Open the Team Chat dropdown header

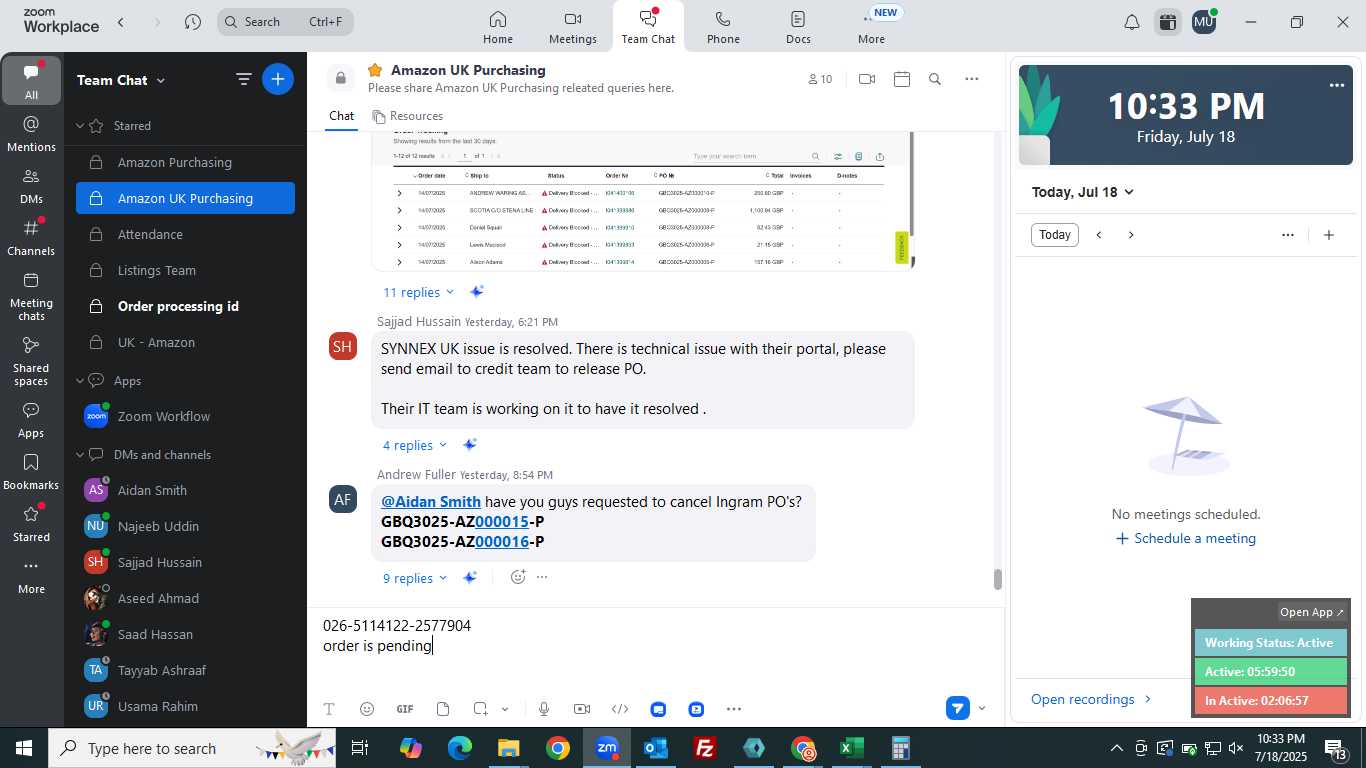pos(121,80)
